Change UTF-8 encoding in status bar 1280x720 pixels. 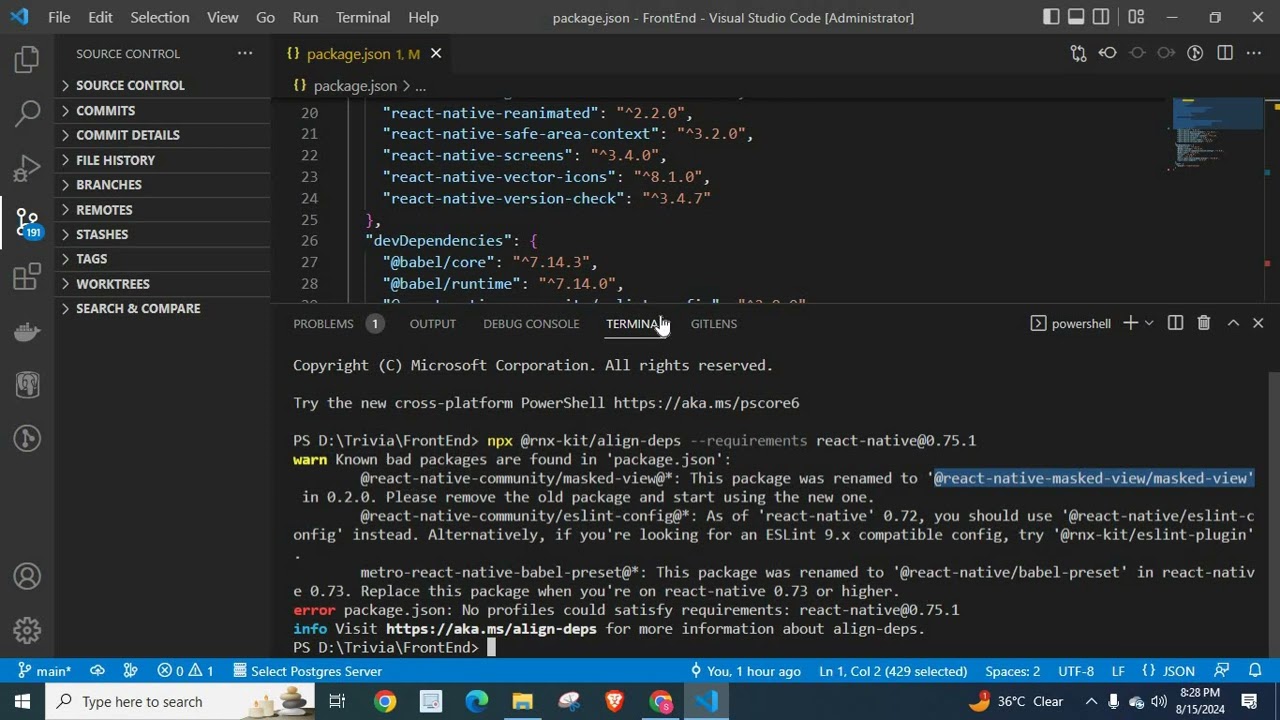click(x=1076, y=671)
